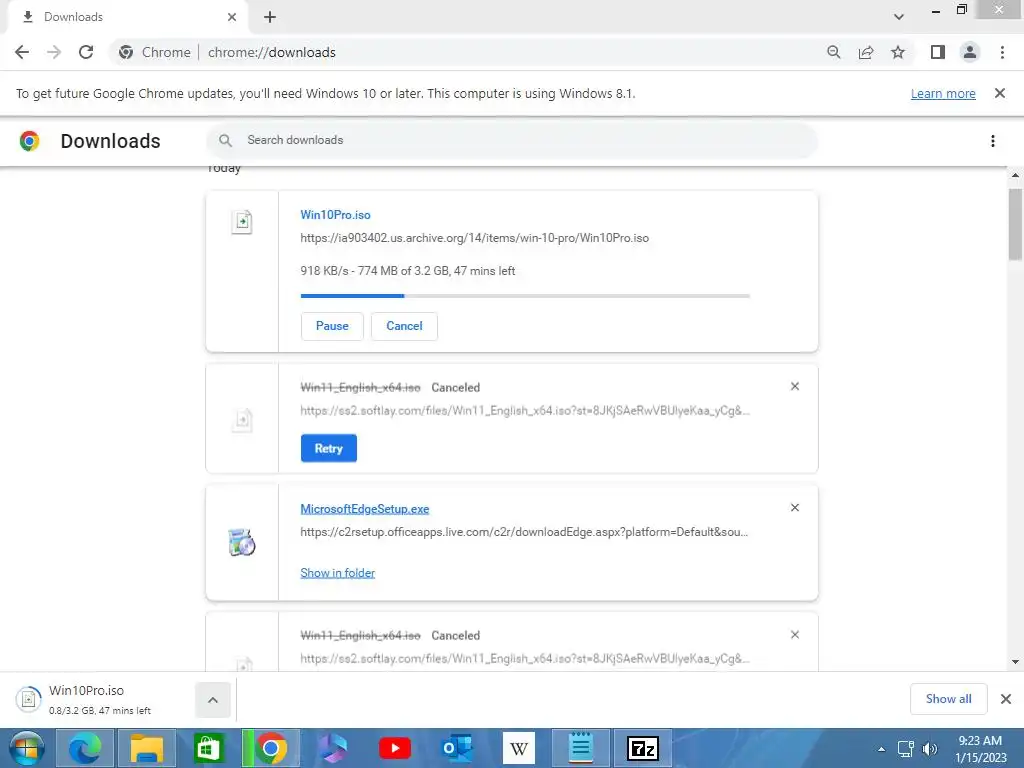Select the Downloads tab
Viewport: 1024px width, 768px height.
point(127,17)
